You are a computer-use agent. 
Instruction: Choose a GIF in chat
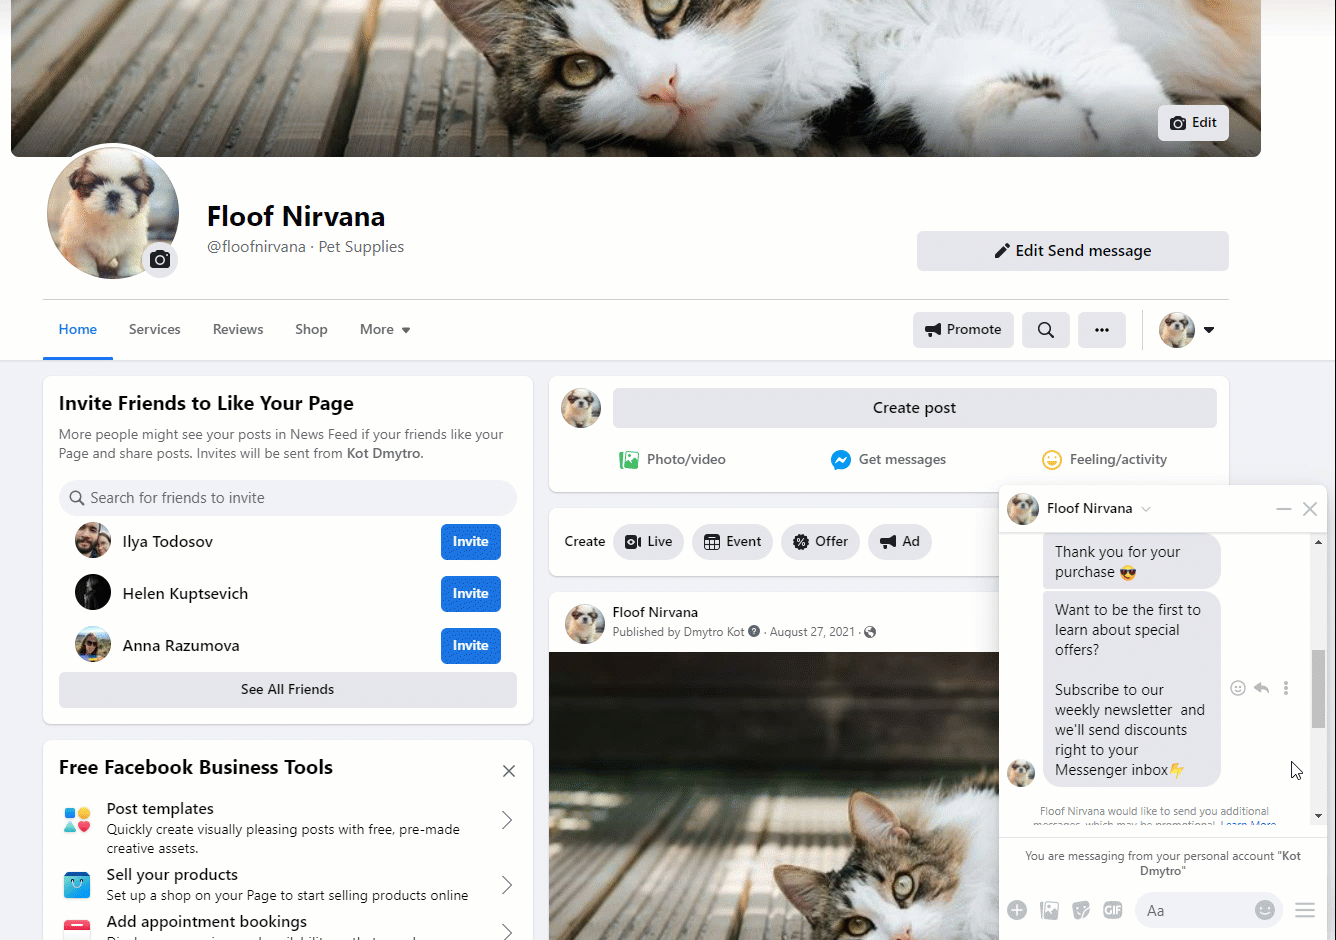coord(1113,910)
